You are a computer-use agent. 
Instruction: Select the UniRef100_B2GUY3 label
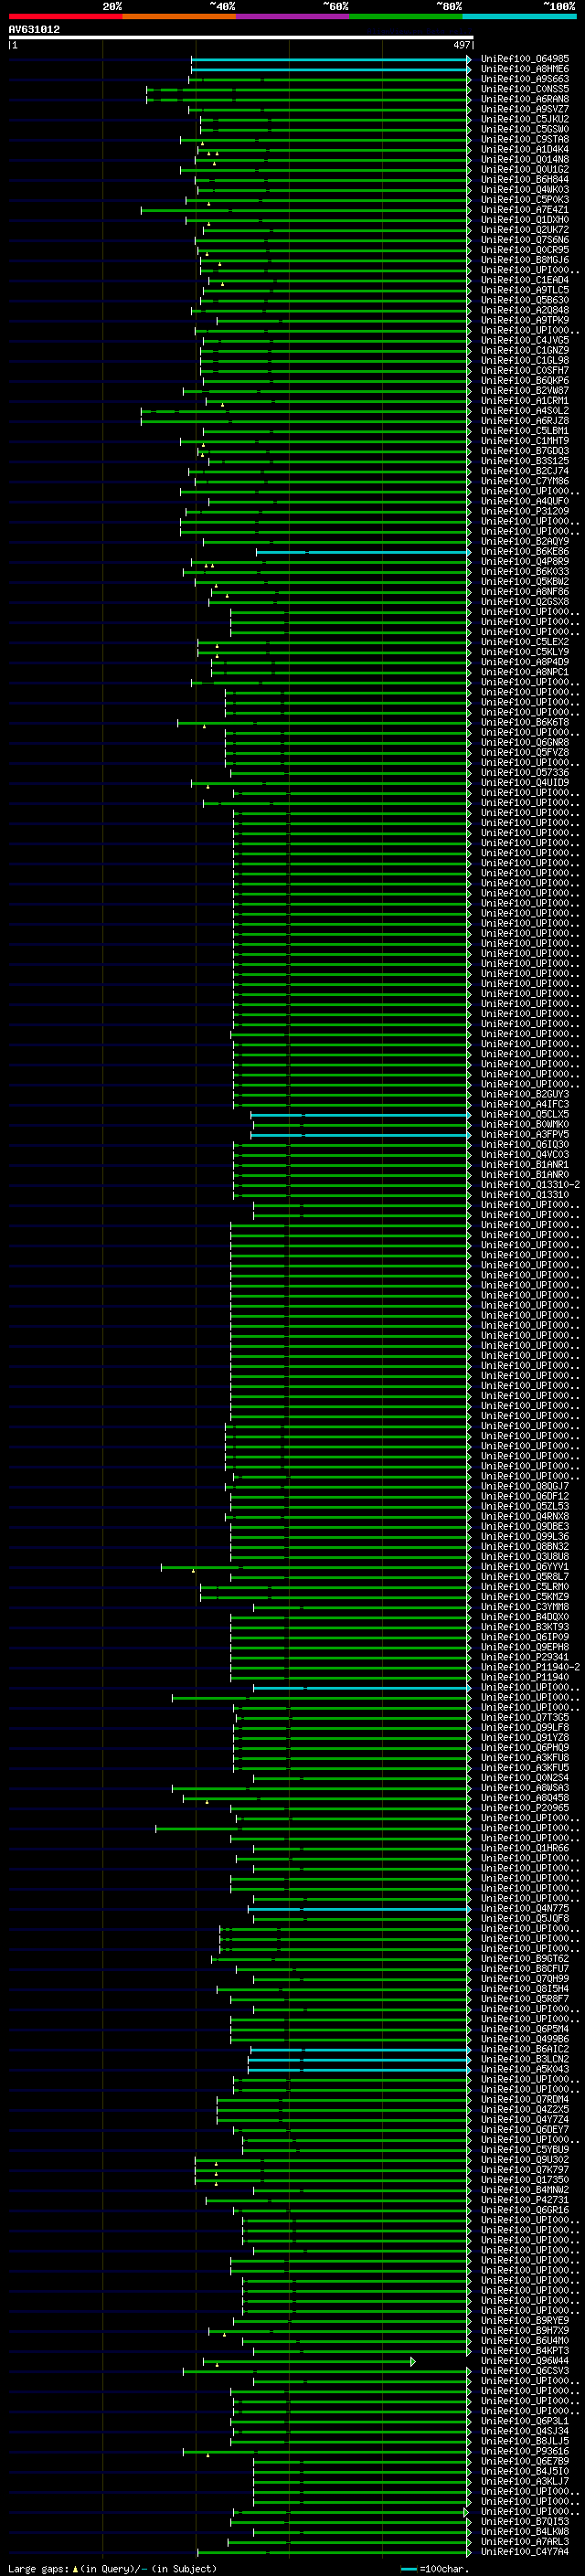[525, 1094]
